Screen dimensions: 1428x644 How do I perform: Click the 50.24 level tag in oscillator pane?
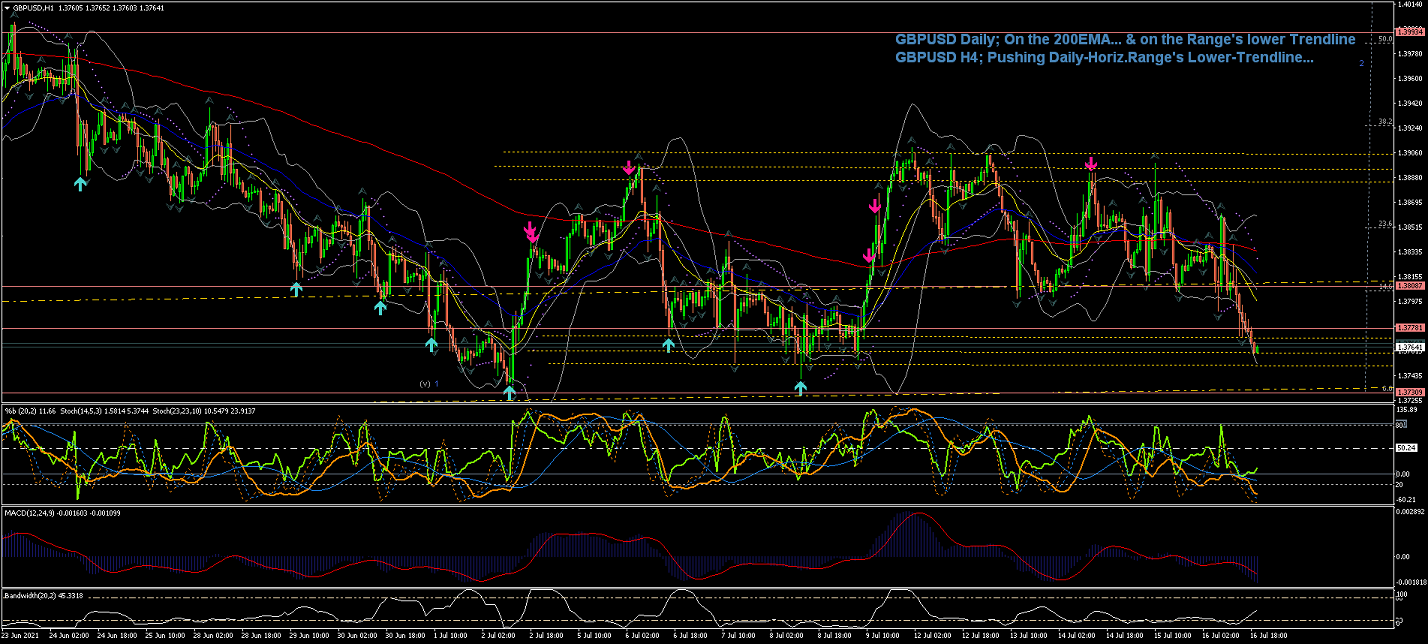pos(1408,448)
